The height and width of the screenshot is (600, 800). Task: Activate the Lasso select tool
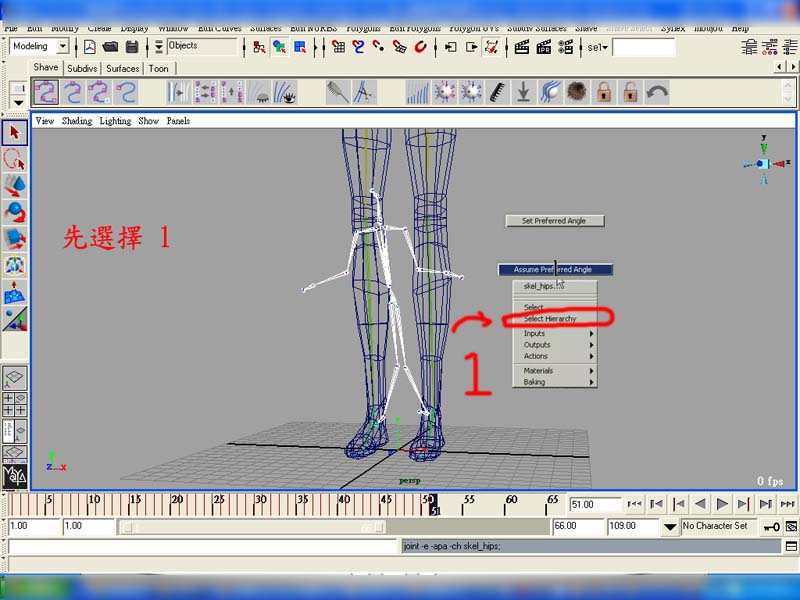[x=14, y=160]
